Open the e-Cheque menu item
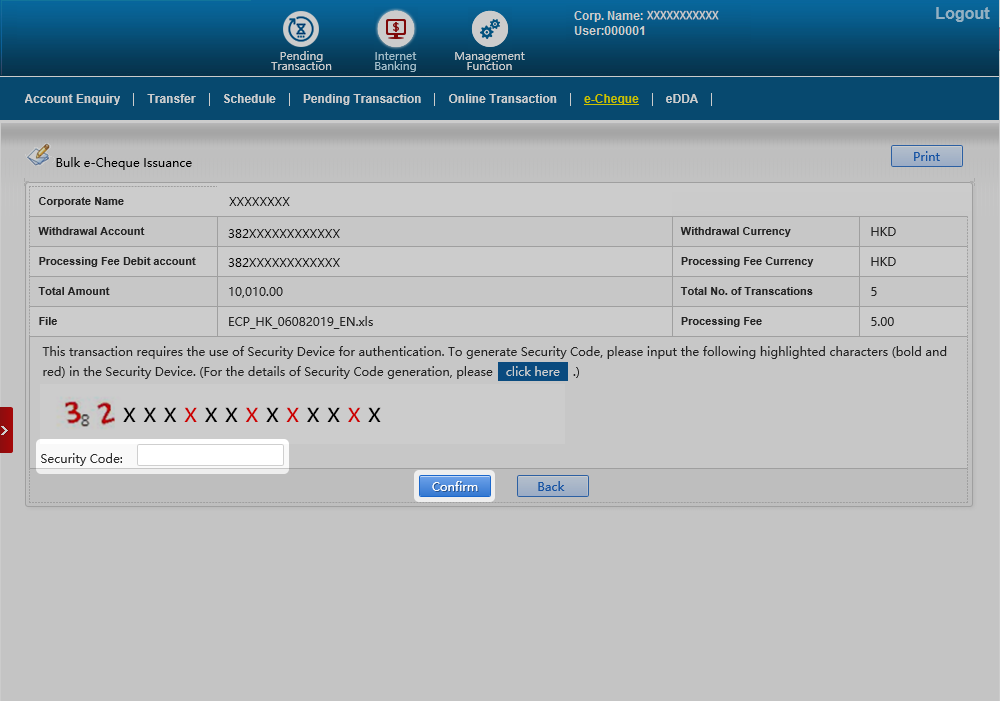Screen dimensions: 1000x701 pyautogui.click(x=611, y=99)
